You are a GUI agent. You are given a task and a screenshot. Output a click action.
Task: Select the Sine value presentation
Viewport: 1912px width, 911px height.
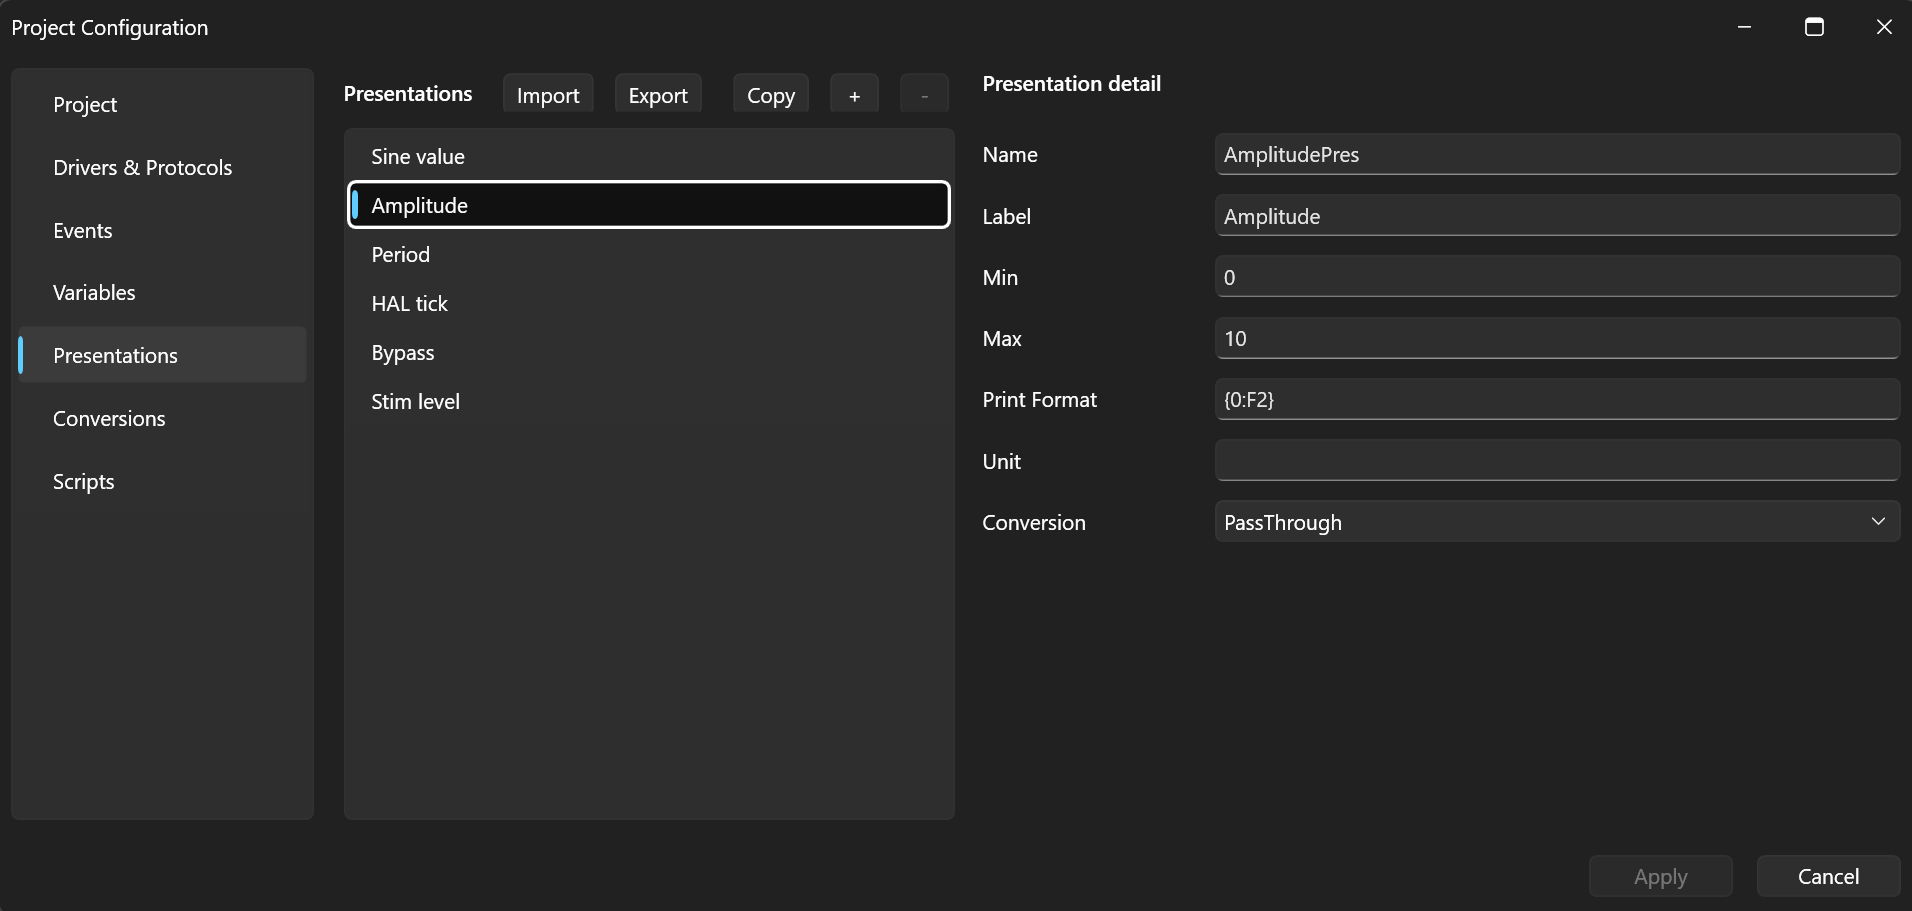pos(649,156)
